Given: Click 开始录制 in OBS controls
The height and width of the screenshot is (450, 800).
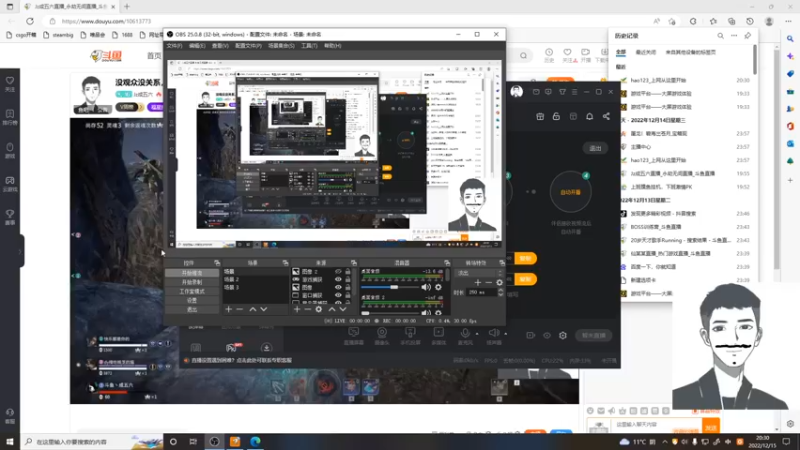Looking at the screenshot, I should click(192, 282).
